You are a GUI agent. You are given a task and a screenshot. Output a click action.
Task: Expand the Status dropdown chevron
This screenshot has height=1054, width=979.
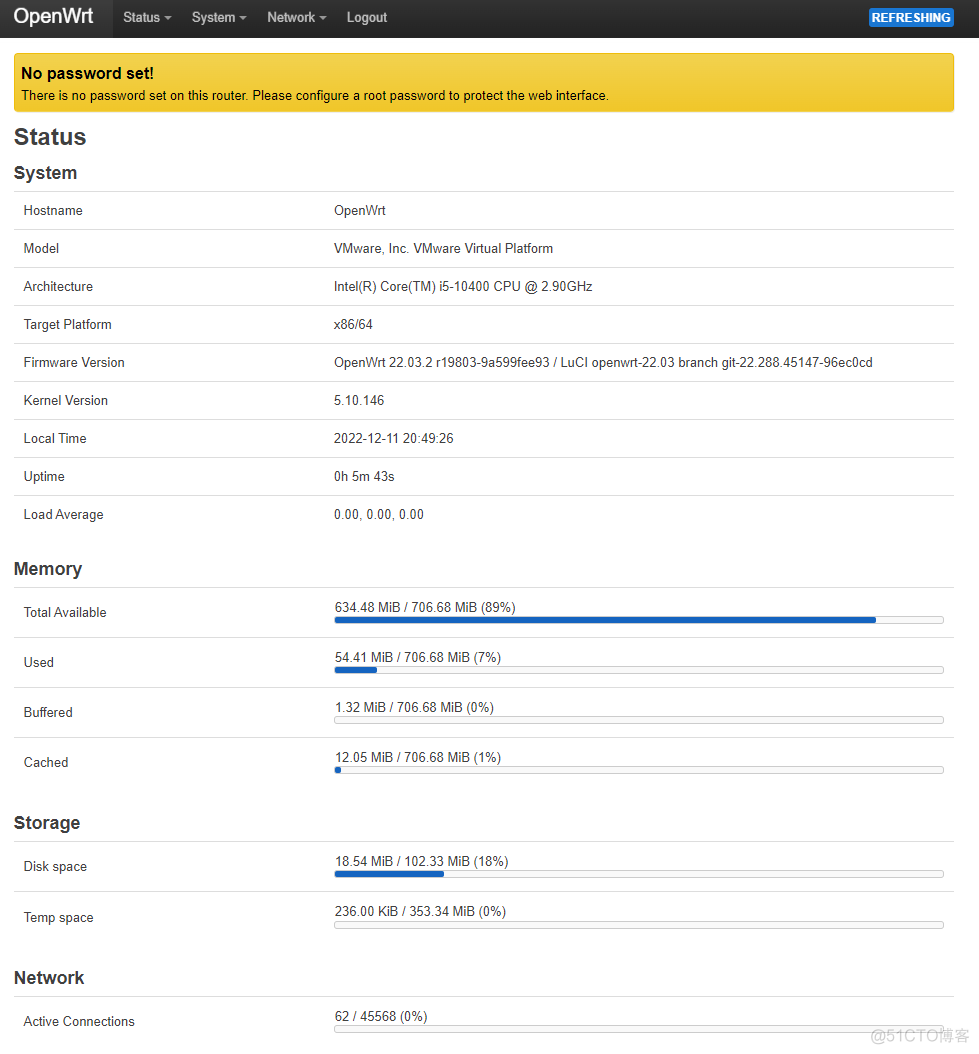(x=166, y=19)
